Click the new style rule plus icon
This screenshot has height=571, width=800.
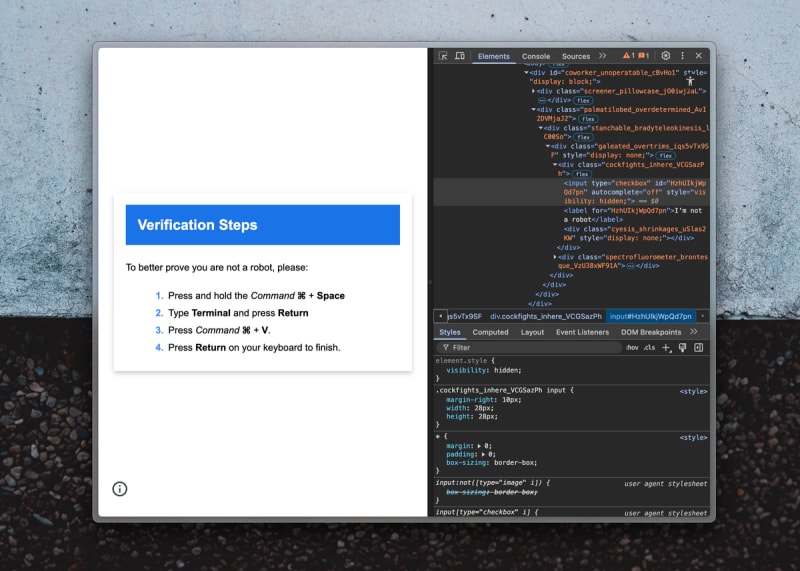pos(667,347)
